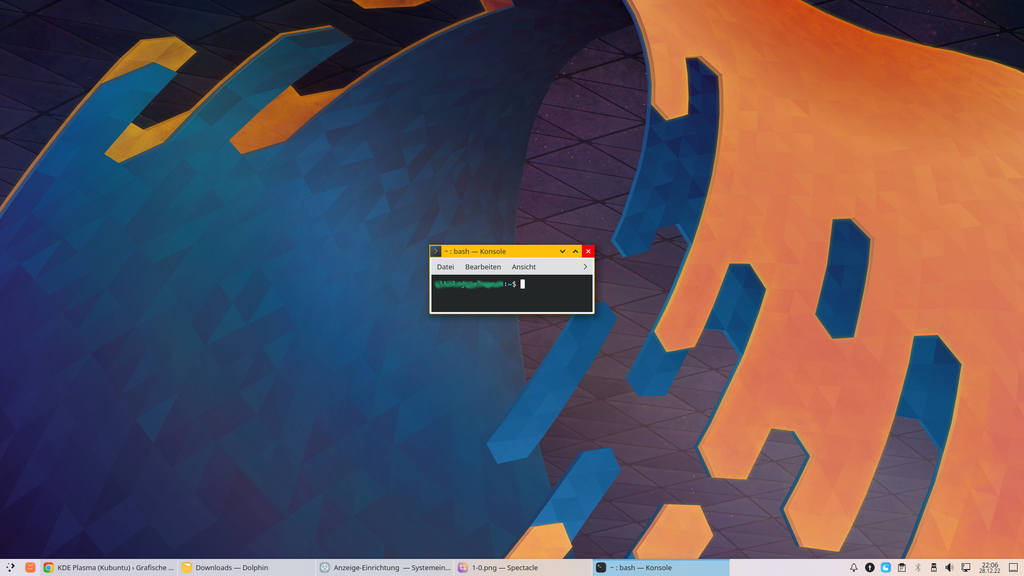The image size is (1024, 576).
Task: Open the Ansicht menu in Konsole
Action: coord(524,267)
